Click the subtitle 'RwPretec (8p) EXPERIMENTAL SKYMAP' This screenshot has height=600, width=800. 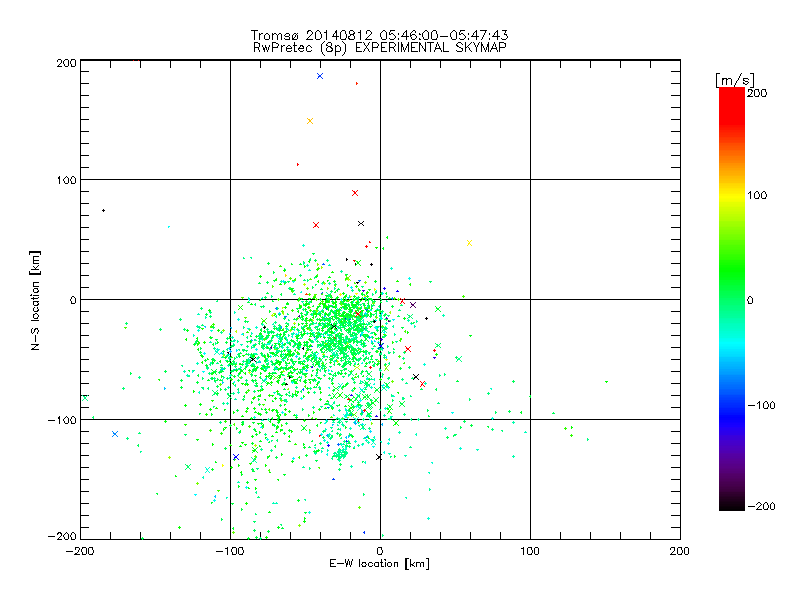380,48
